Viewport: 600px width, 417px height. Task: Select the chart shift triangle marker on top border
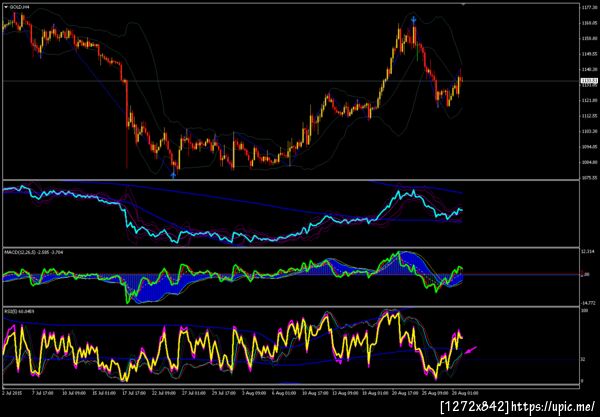click(463, 4)
